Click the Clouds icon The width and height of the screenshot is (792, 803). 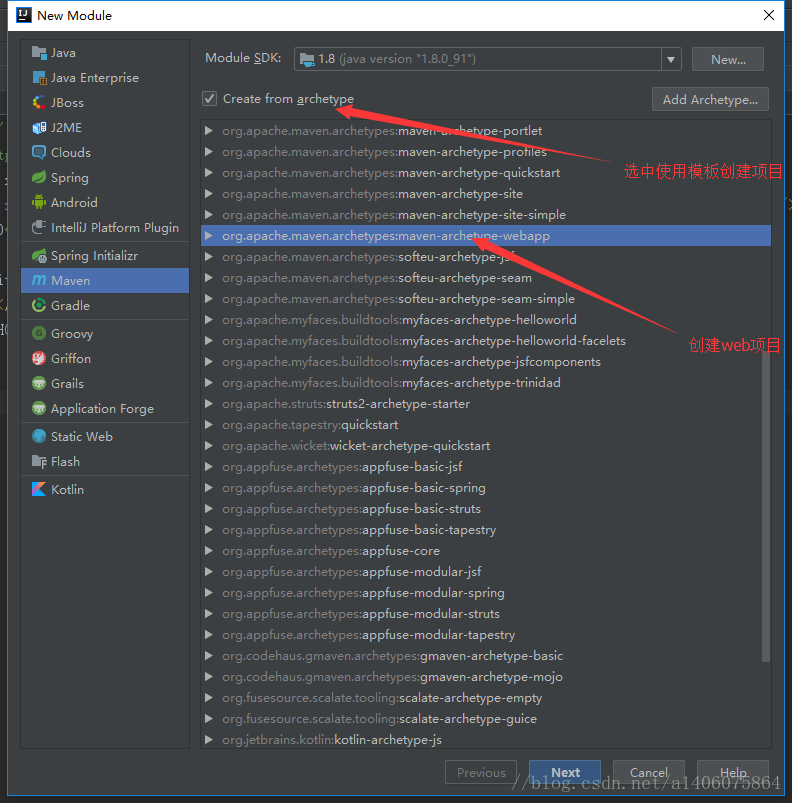point(39,153)
